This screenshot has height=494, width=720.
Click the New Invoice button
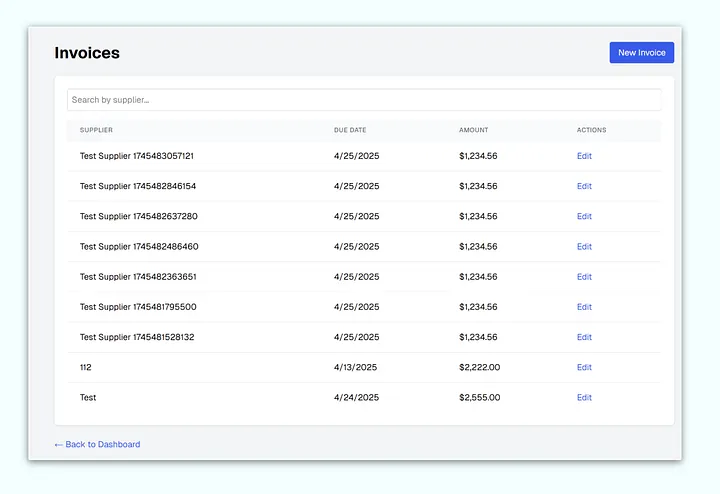tap(641, 53)
